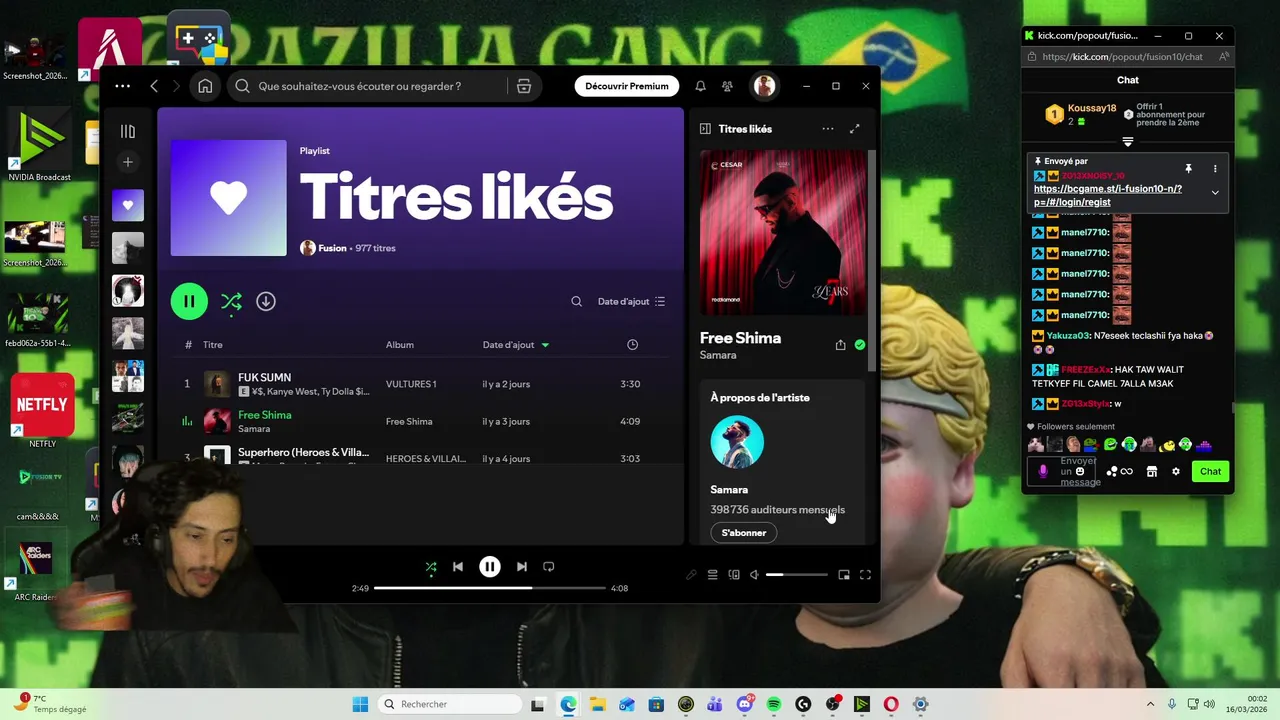Open the play queue icon
This screenshot has width=1280, height=720.
pos(713,575)
